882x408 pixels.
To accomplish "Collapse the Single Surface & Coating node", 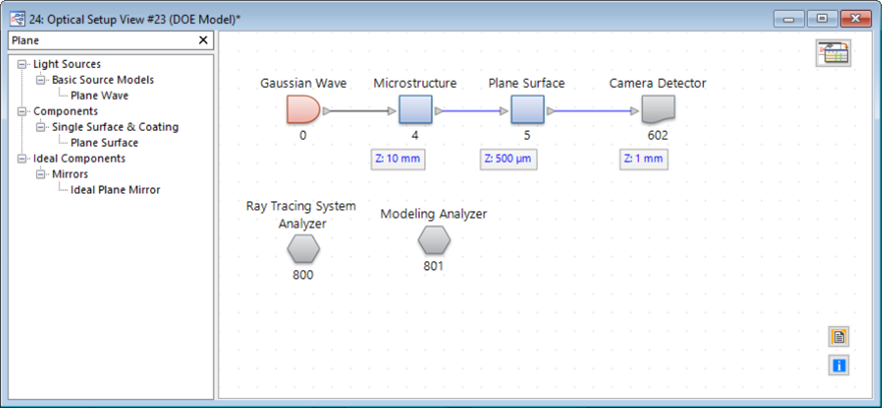I will 40,127.
